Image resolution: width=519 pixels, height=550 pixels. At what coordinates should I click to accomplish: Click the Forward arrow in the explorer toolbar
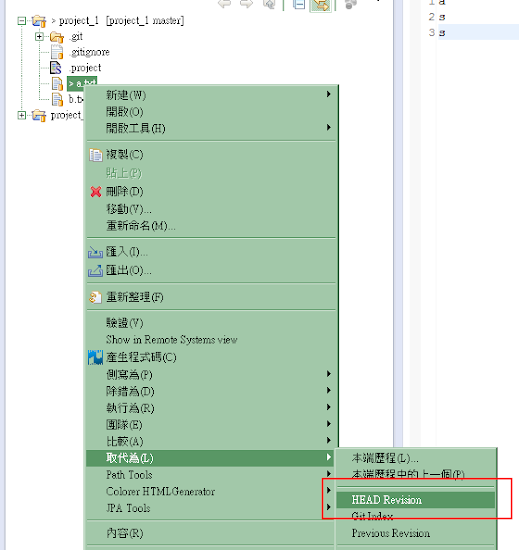click(x=246, y=4)
